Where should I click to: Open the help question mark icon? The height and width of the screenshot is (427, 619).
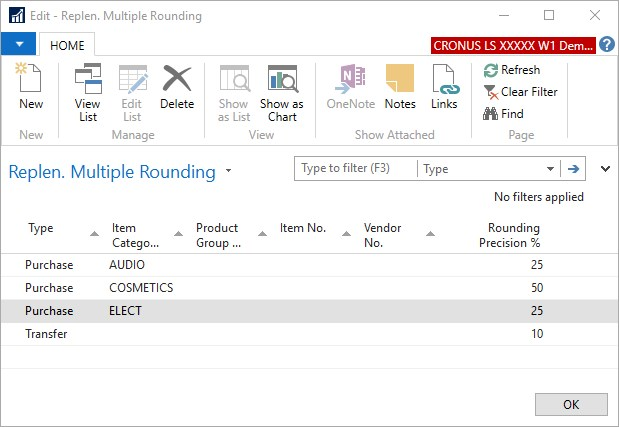pyautogui.click(x=607, y=44)
